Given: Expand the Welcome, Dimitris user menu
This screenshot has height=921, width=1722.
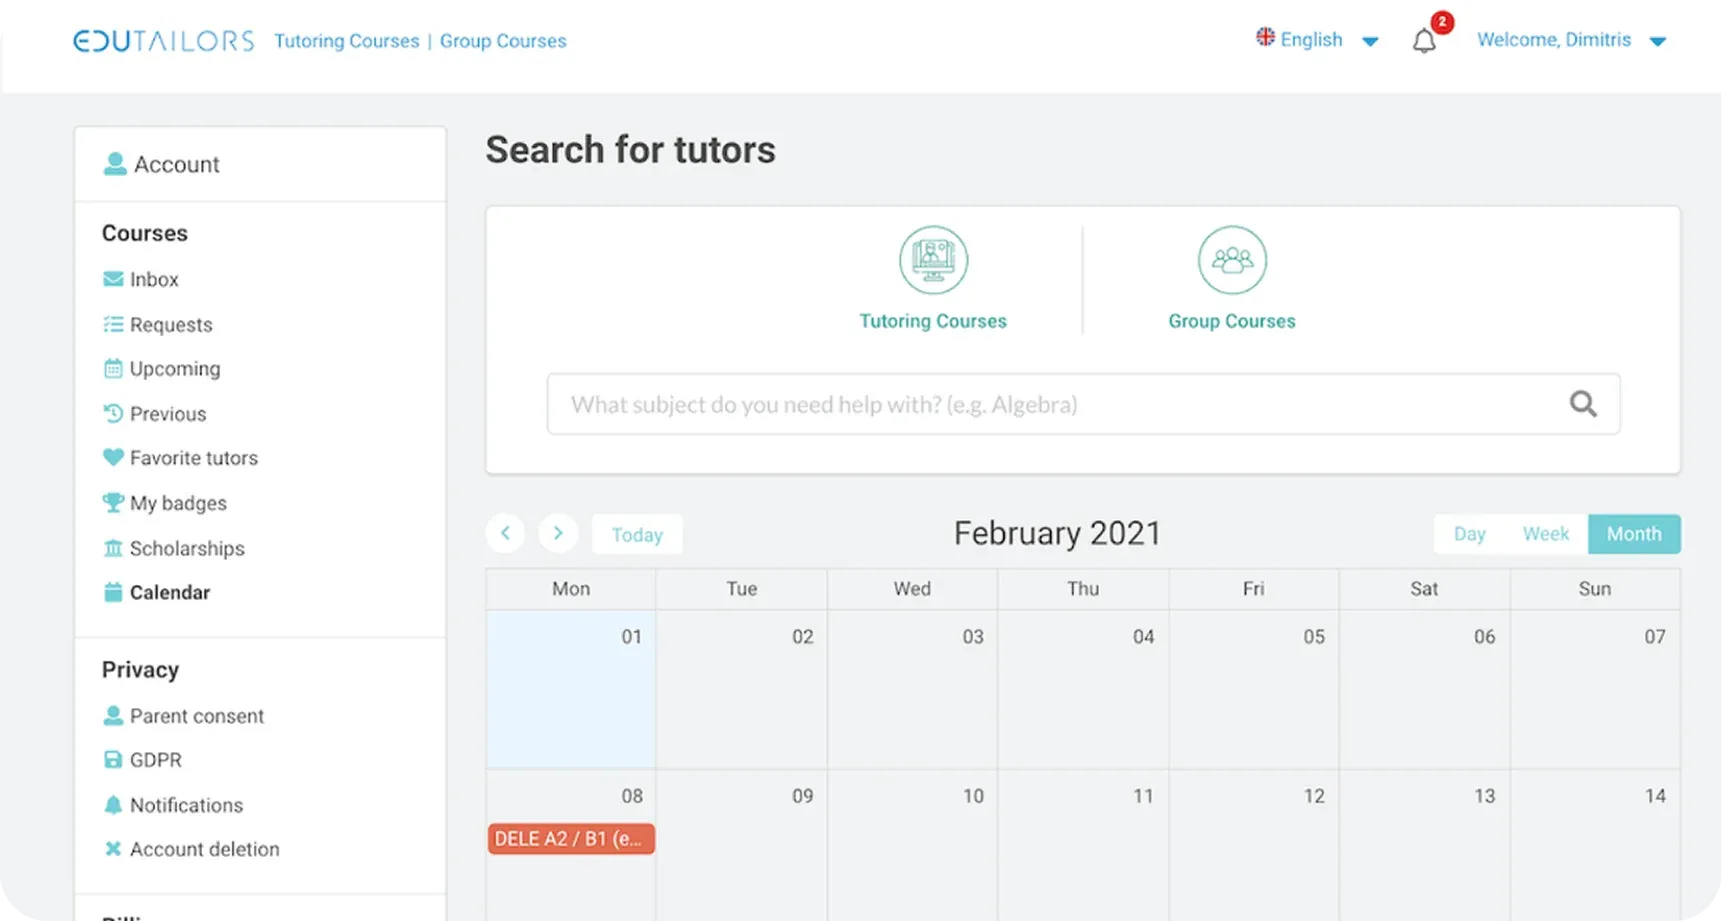Looking at the screenshot, I should pos(1571,40).
